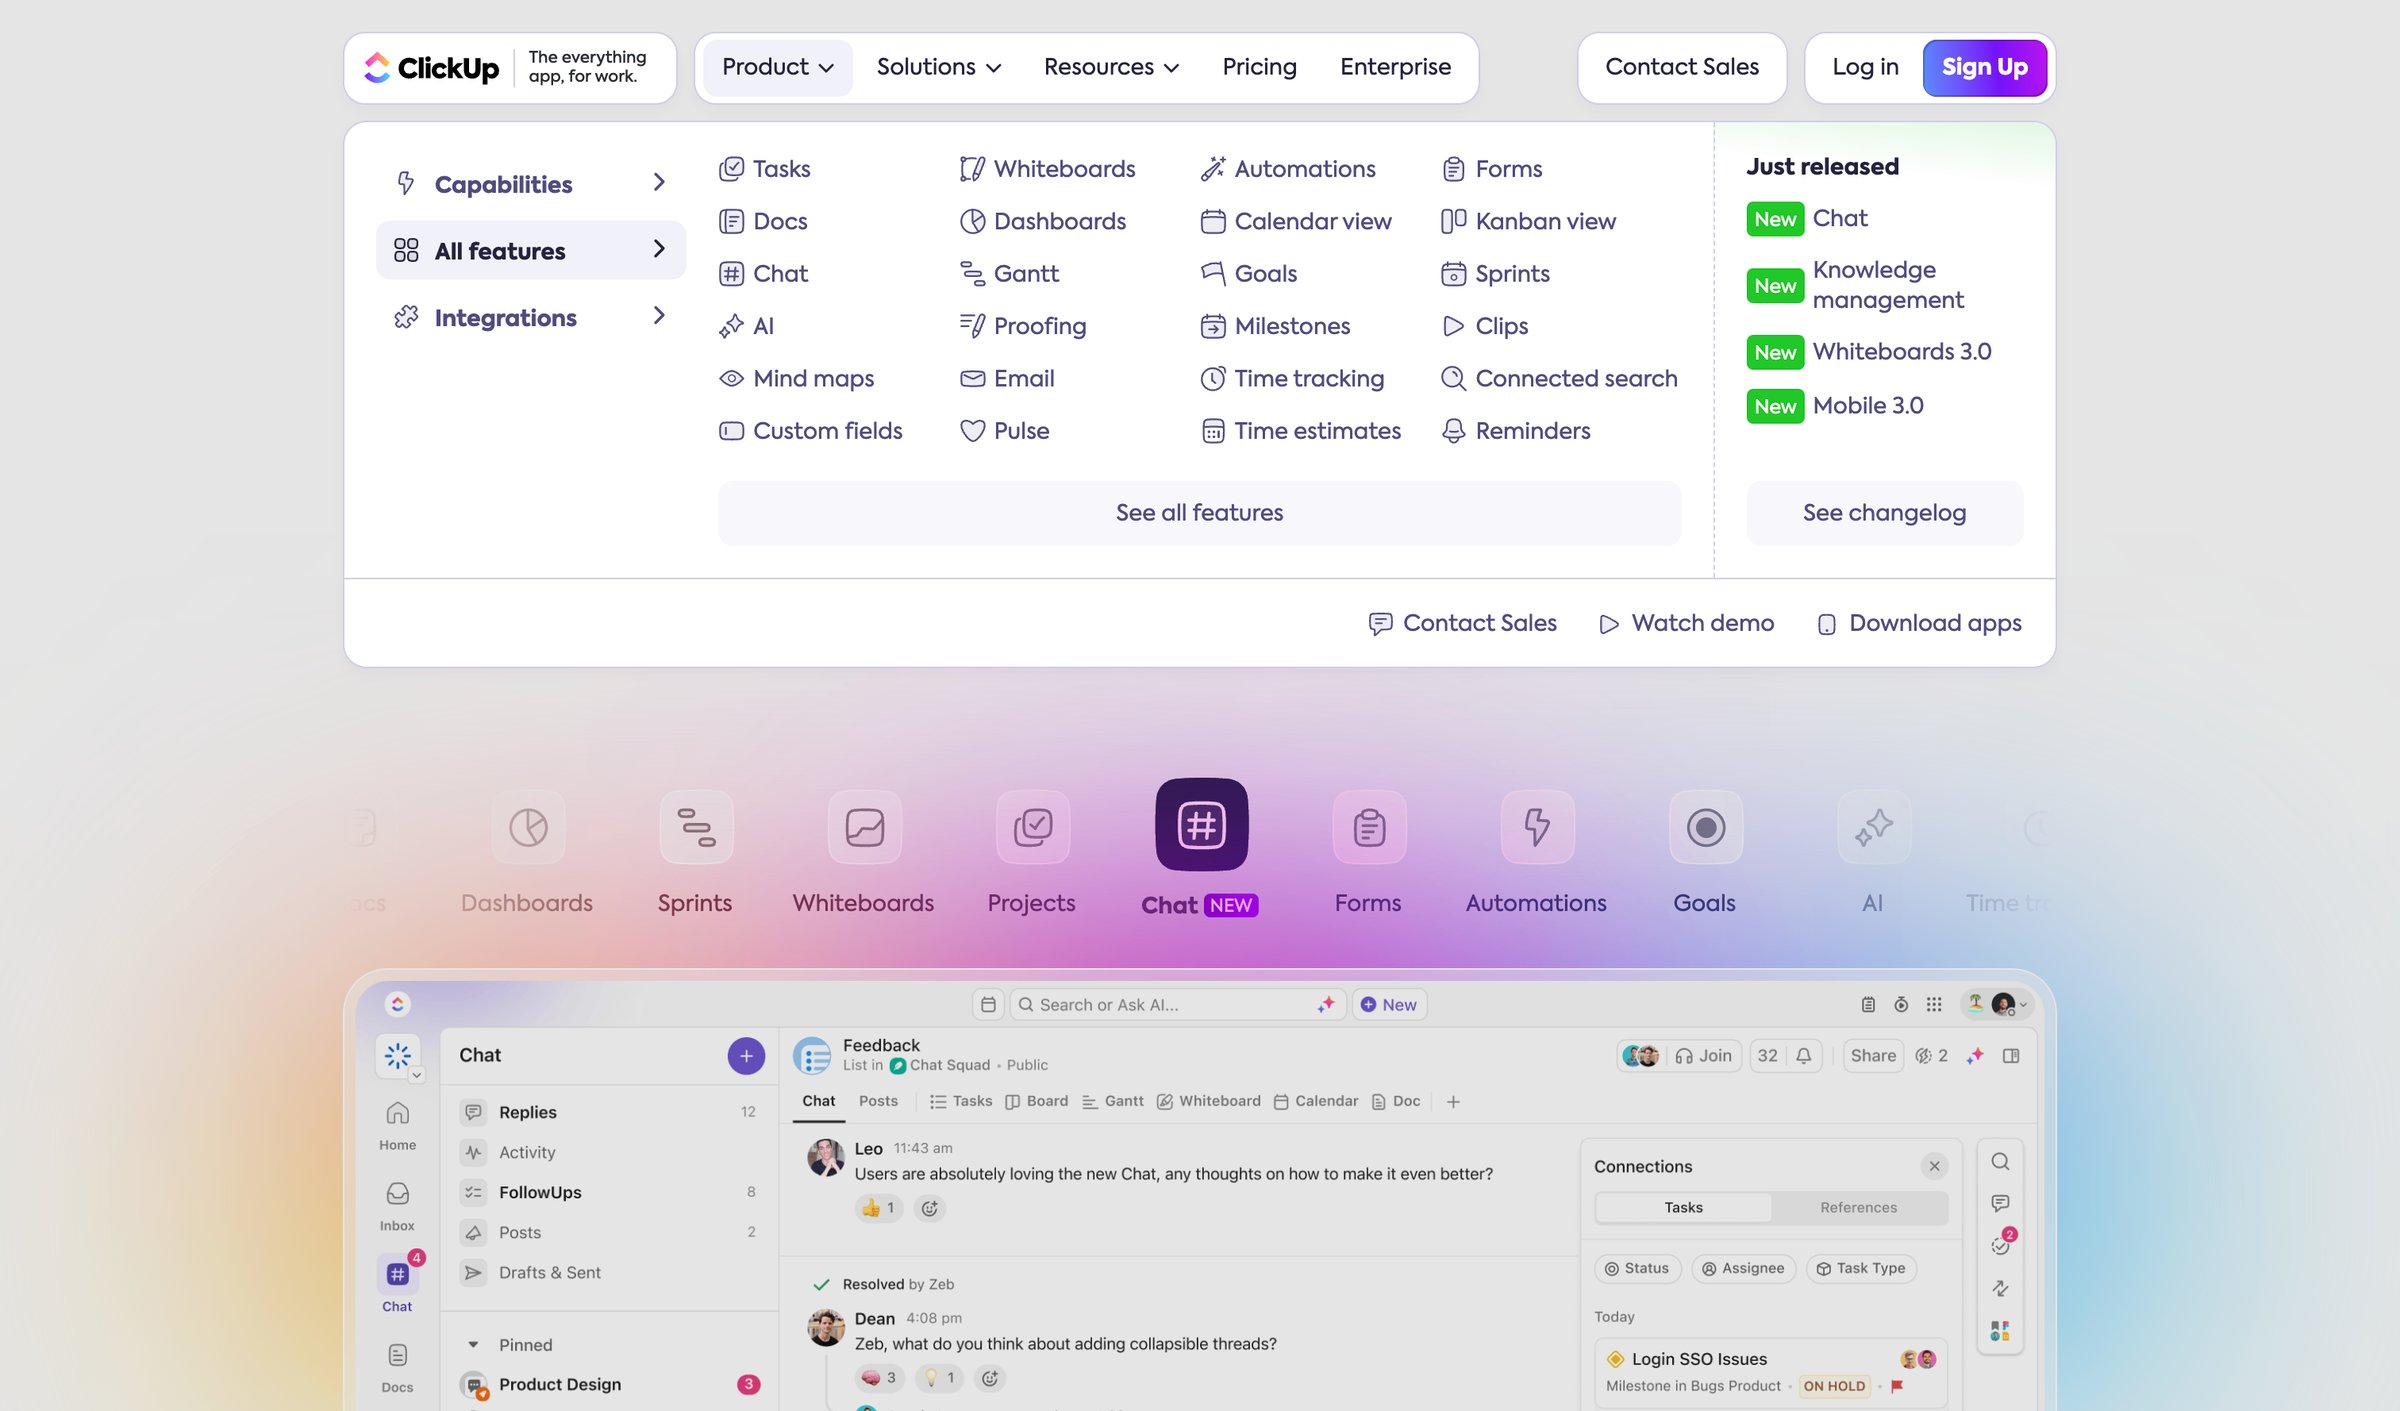Select the Projects carousel icon

pyautogui.click(x=1033, y=827)
